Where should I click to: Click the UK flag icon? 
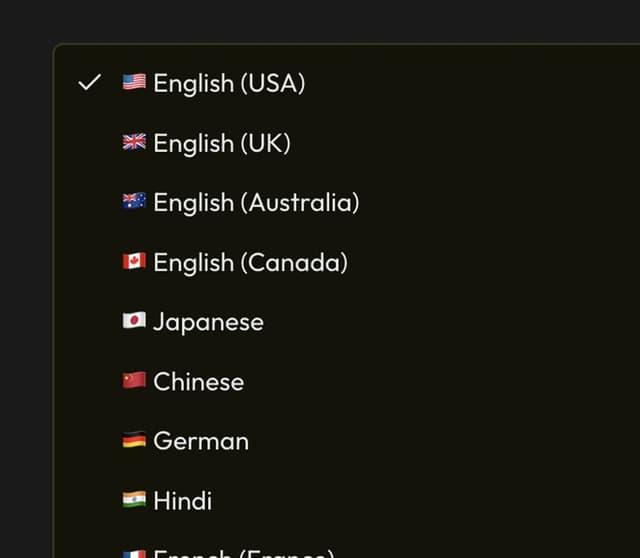click(x=134, y=142)
